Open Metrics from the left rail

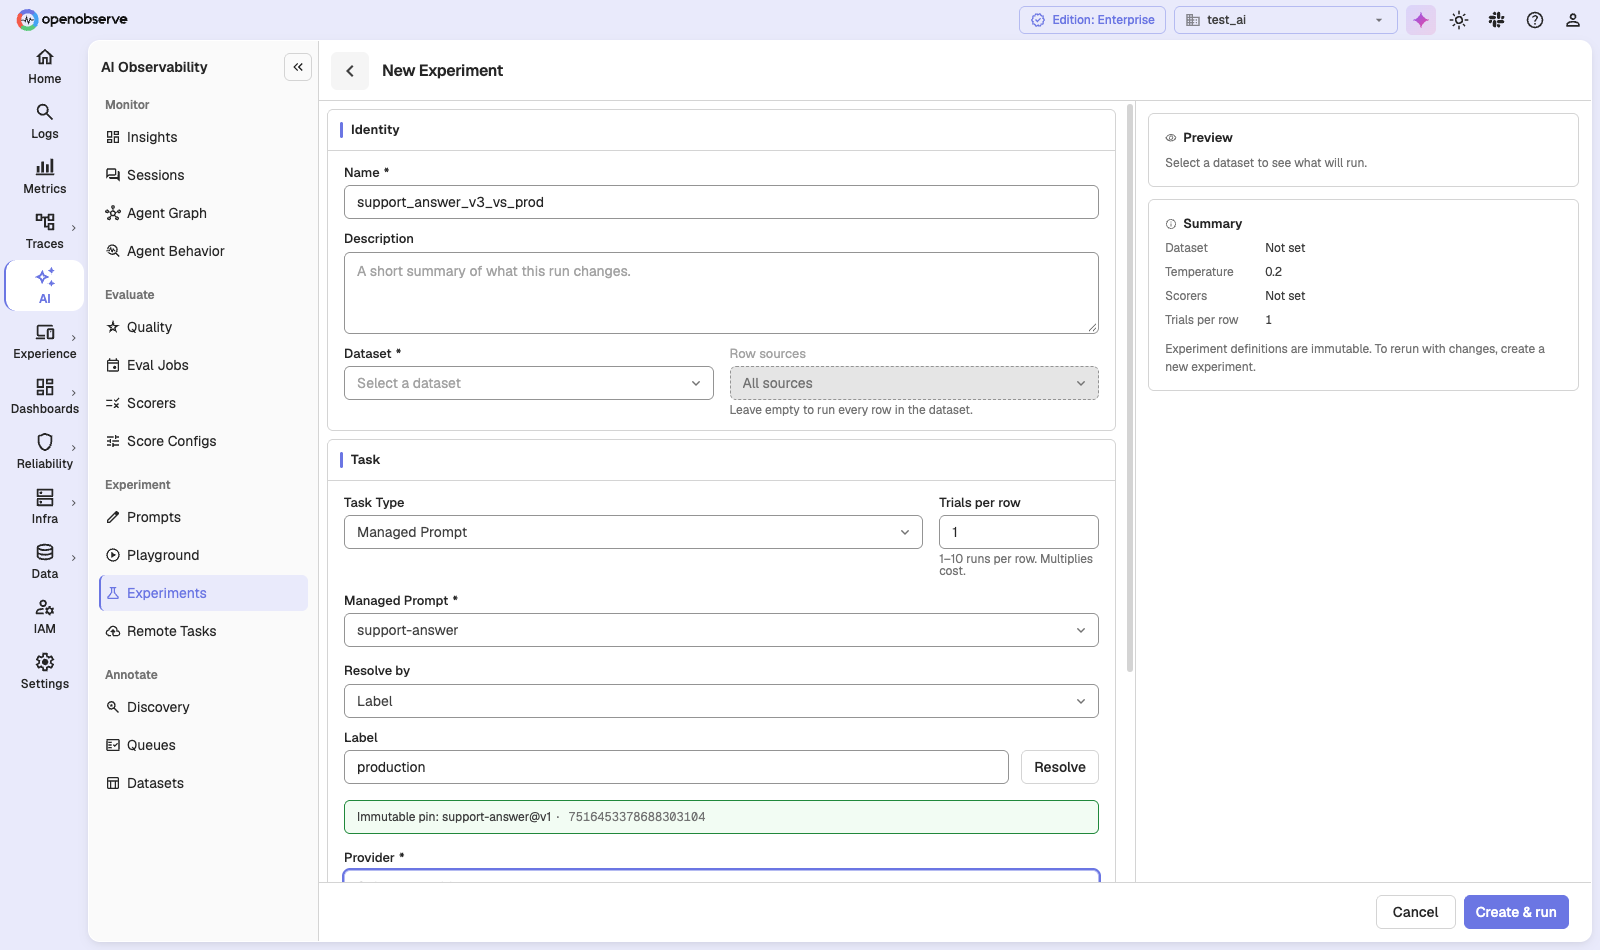(x=44, y=177)
